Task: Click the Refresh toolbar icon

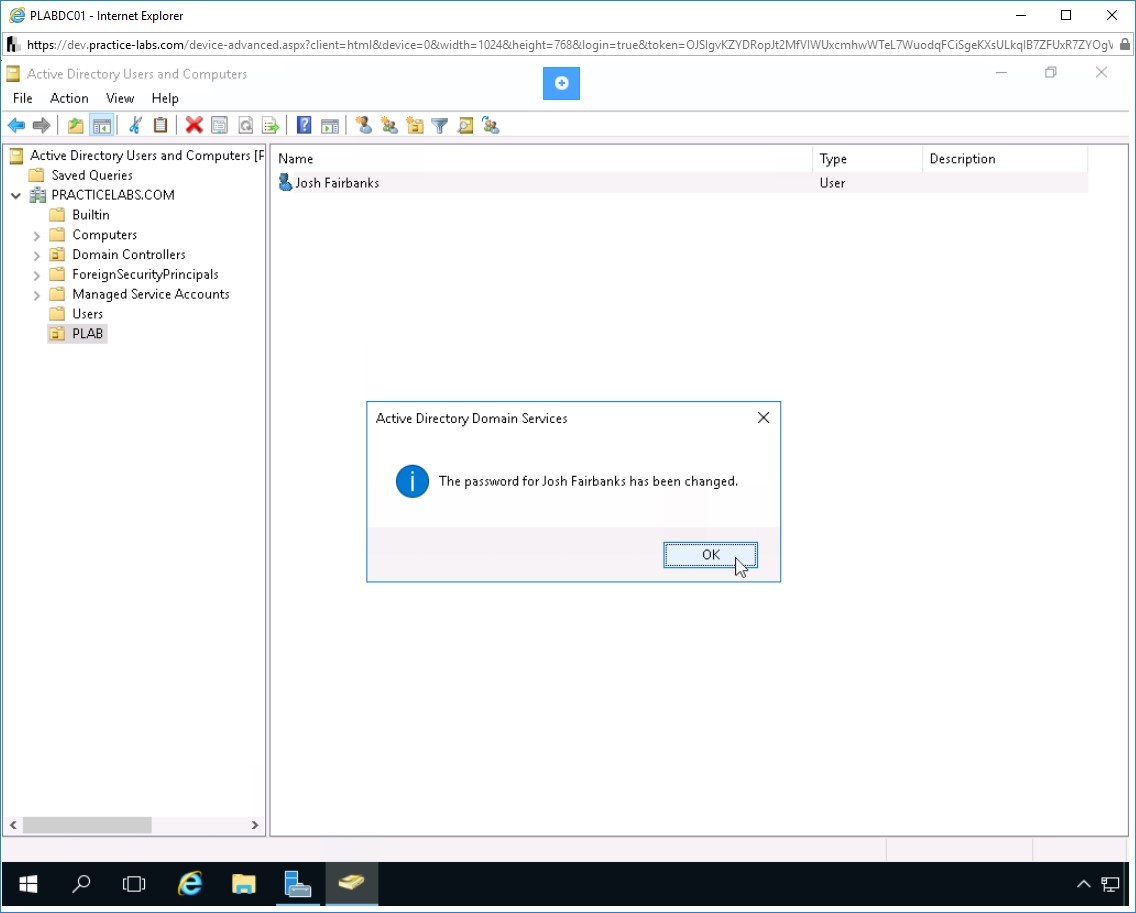Action: click(246, 125)
